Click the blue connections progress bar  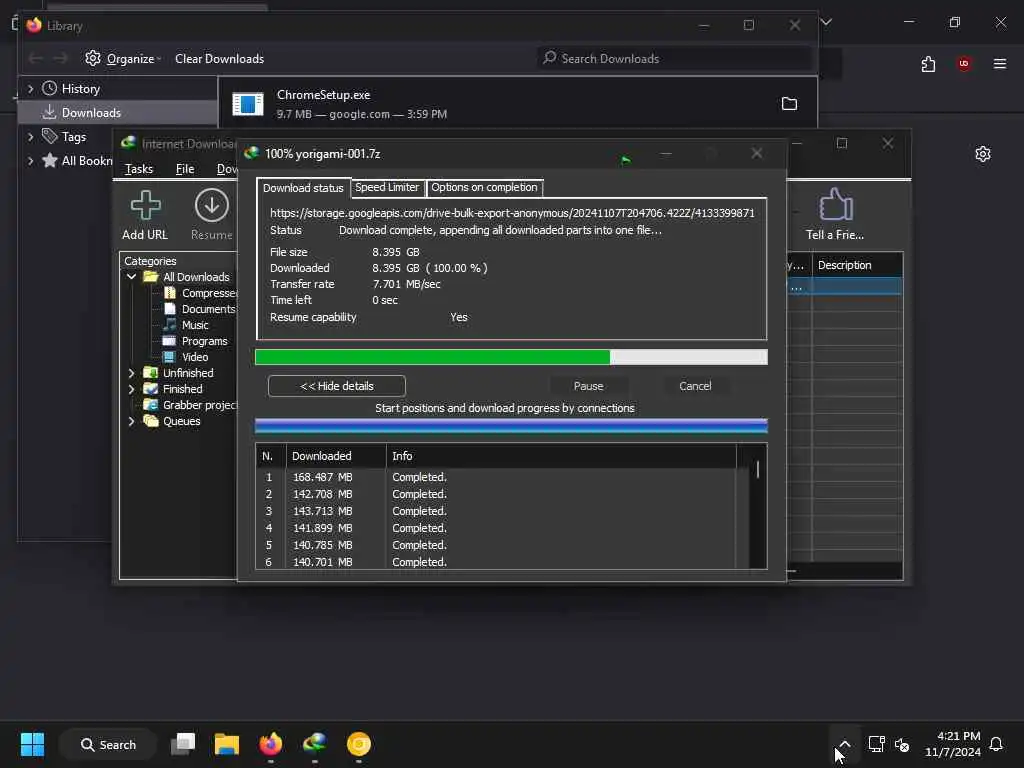(x=511, y=426)
